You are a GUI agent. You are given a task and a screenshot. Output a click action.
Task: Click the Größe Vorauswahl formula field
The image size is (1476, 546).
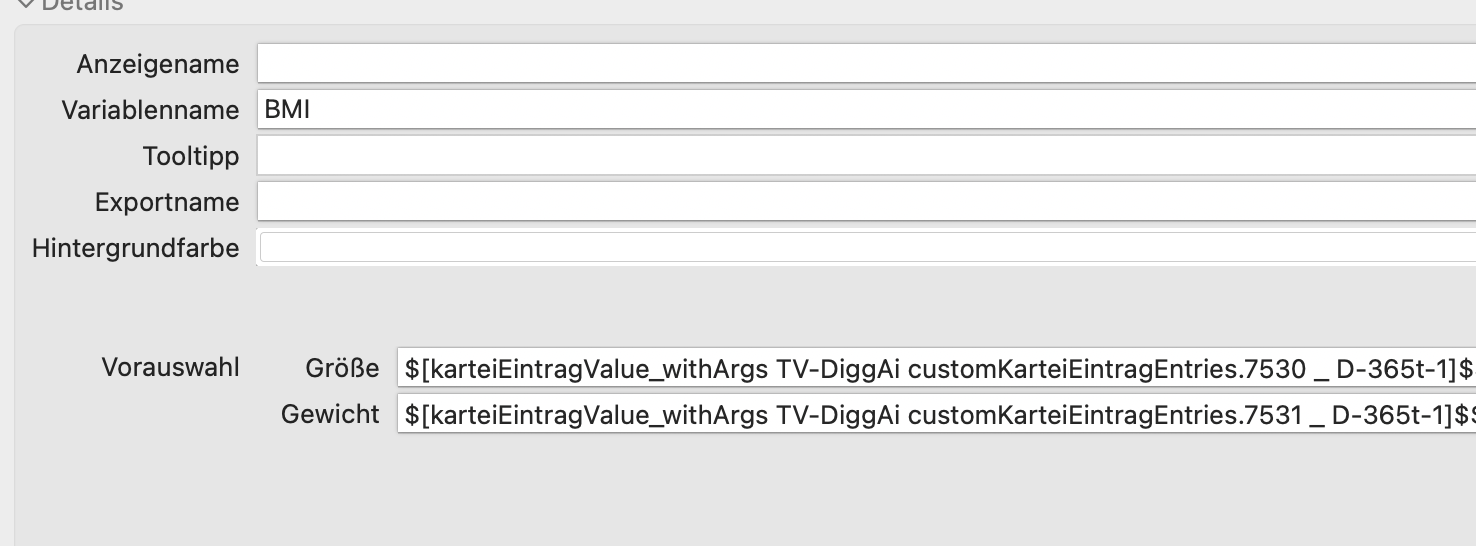pyautogui.click(x=936, y=369)
